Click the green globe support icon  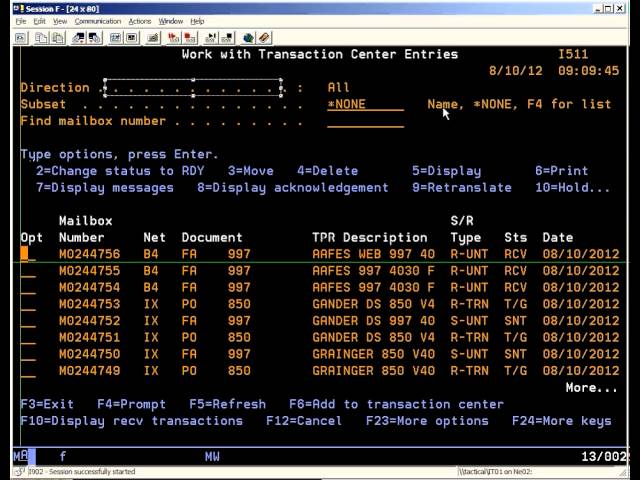point(248,38)
